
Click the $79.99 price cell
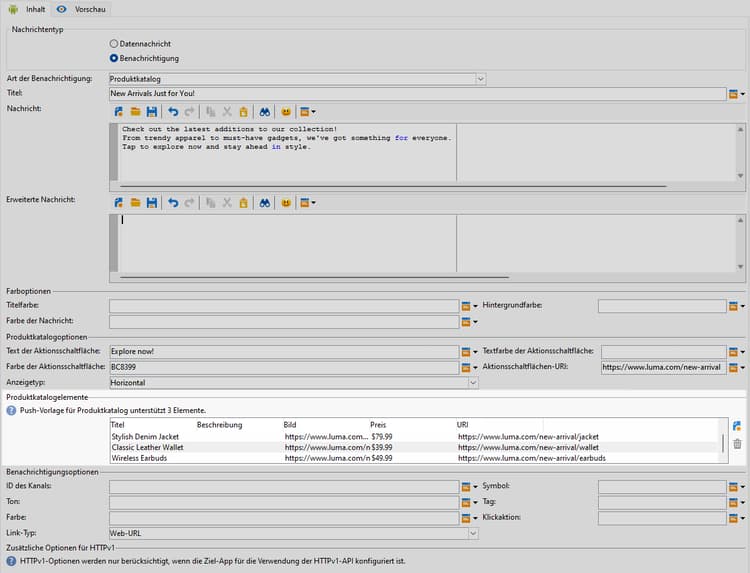[382, 437]
